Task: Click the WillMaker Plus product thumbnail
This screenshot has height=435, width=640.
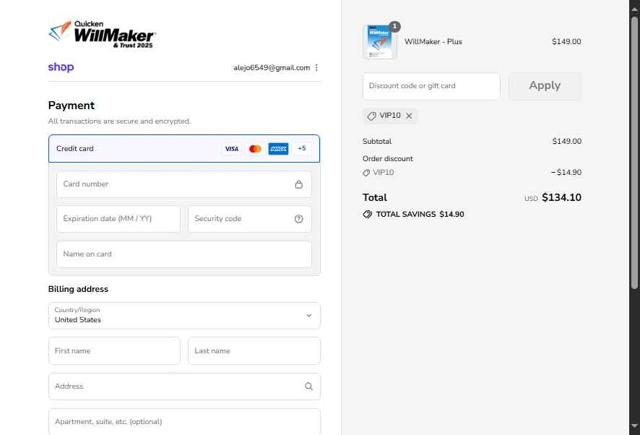Action: coord(380,42)
